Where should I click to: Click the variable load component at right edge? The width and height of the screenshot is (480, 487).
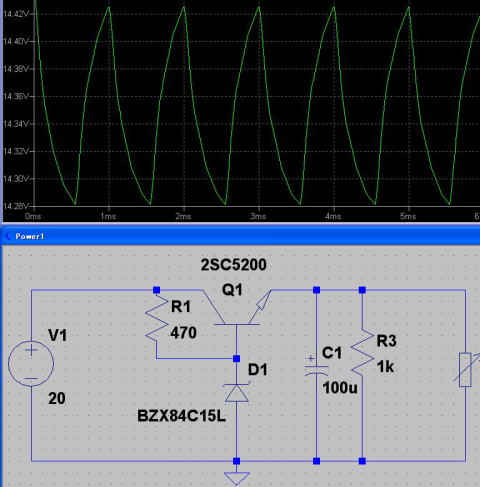(x=466, y=369)
